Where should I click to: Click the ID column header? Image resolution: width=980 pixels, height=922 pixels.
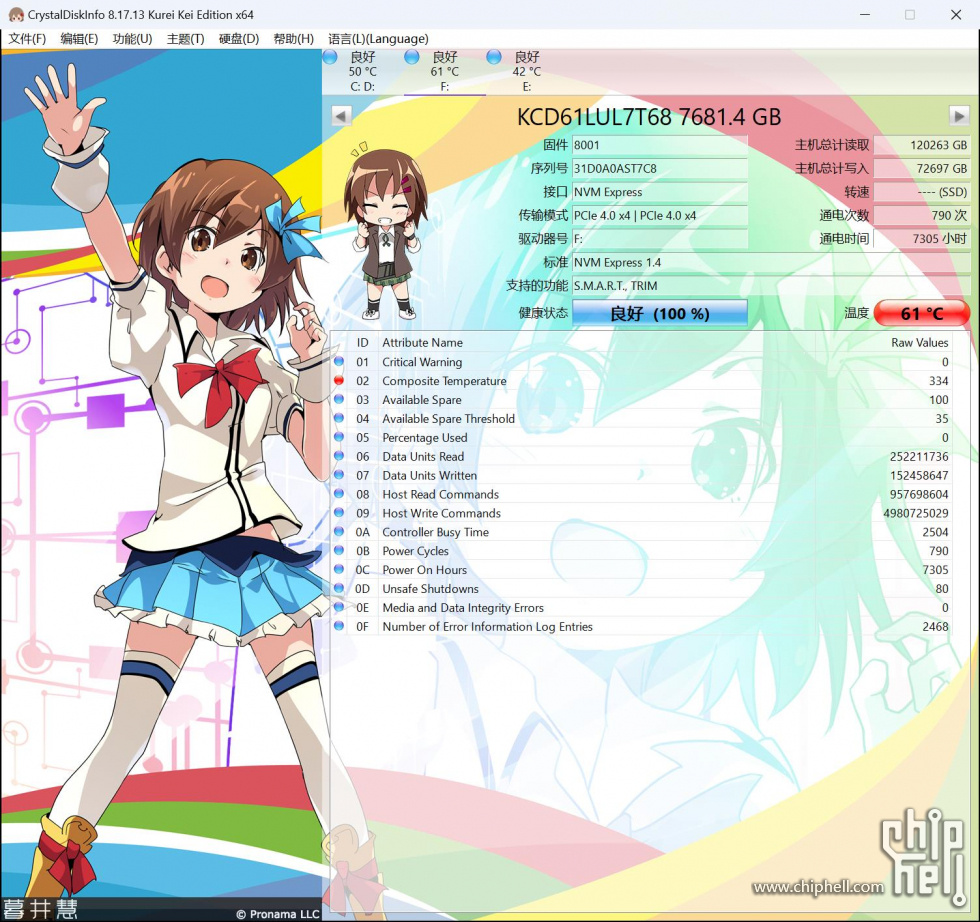(362, 343)
